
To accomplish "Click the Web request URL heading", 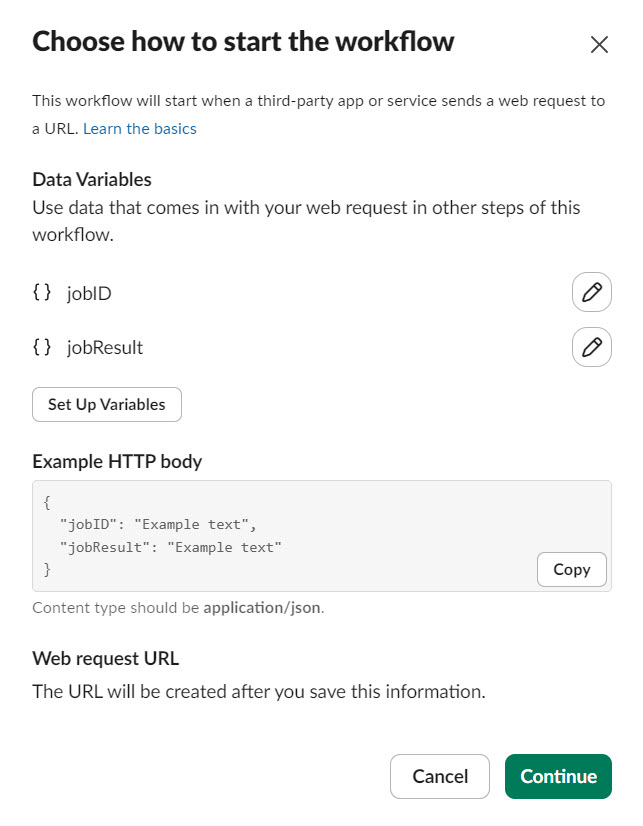I will tap(106, 658).
